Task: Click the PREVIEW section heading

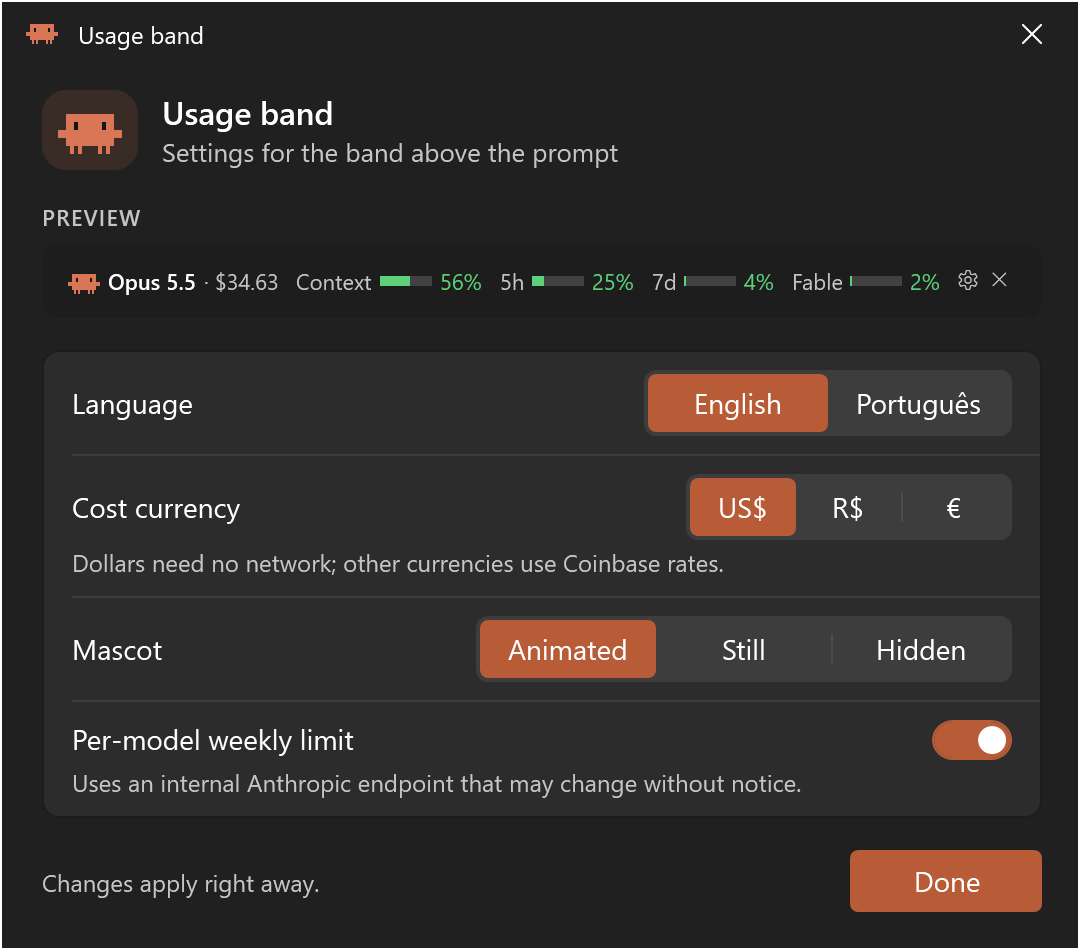Action: click(x=92, y=218)
